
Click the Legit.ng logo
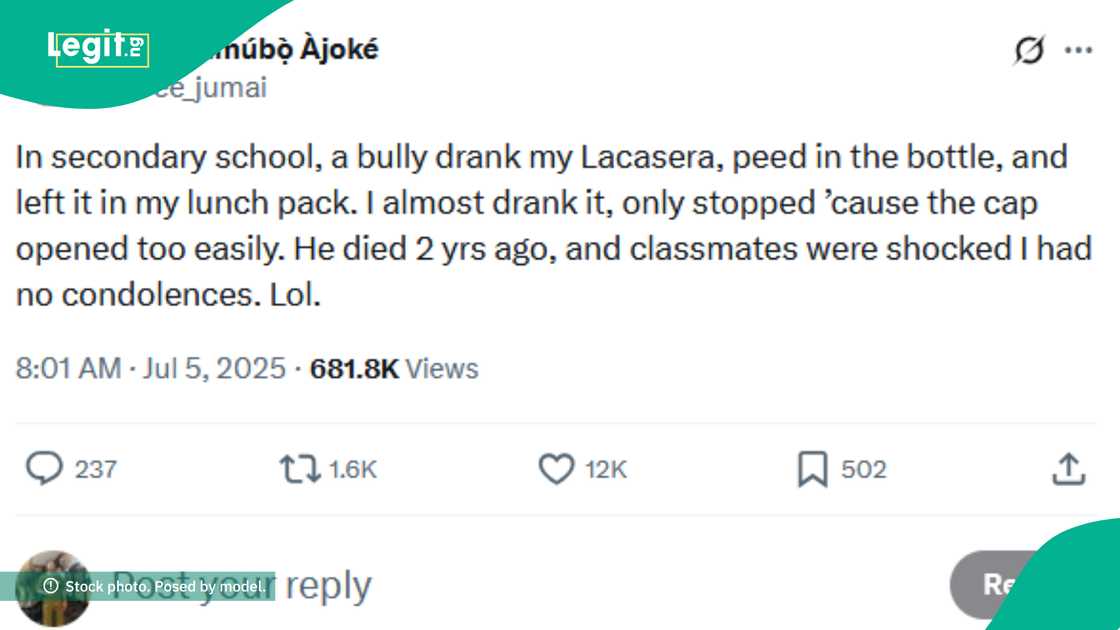click(x=98, y=46)
